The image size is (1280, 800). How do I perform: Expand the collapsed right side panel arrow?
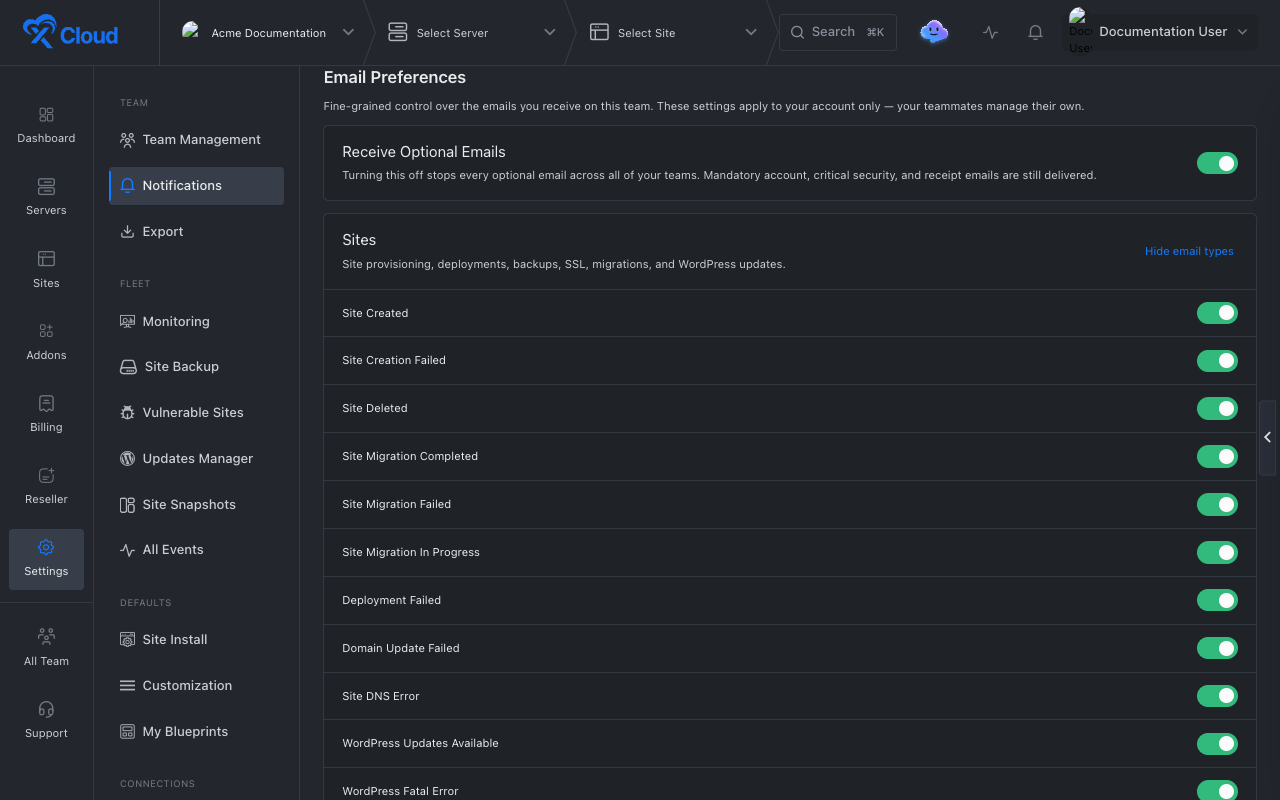click(x=1268, y=437)
